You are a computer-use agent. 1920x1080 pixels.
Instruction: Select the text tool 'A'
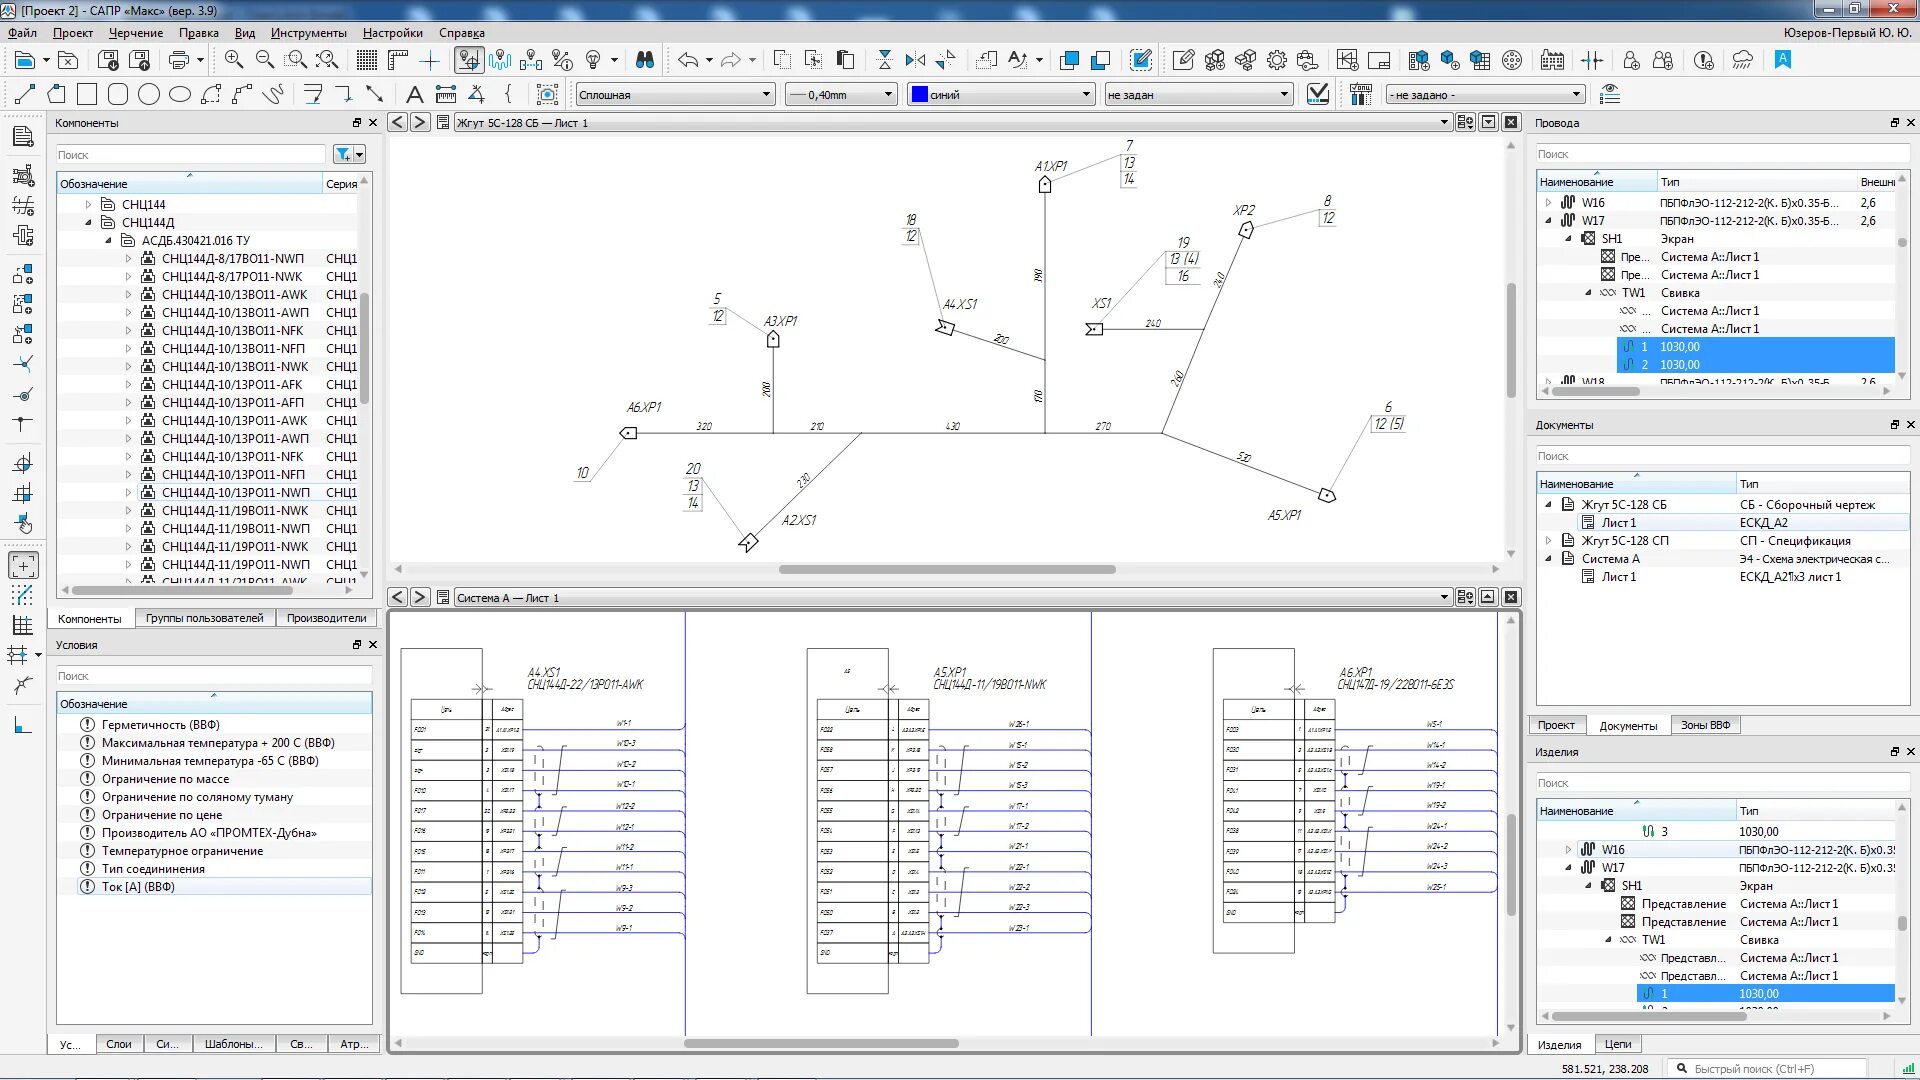pyautogui.click(x=414, y=95)
